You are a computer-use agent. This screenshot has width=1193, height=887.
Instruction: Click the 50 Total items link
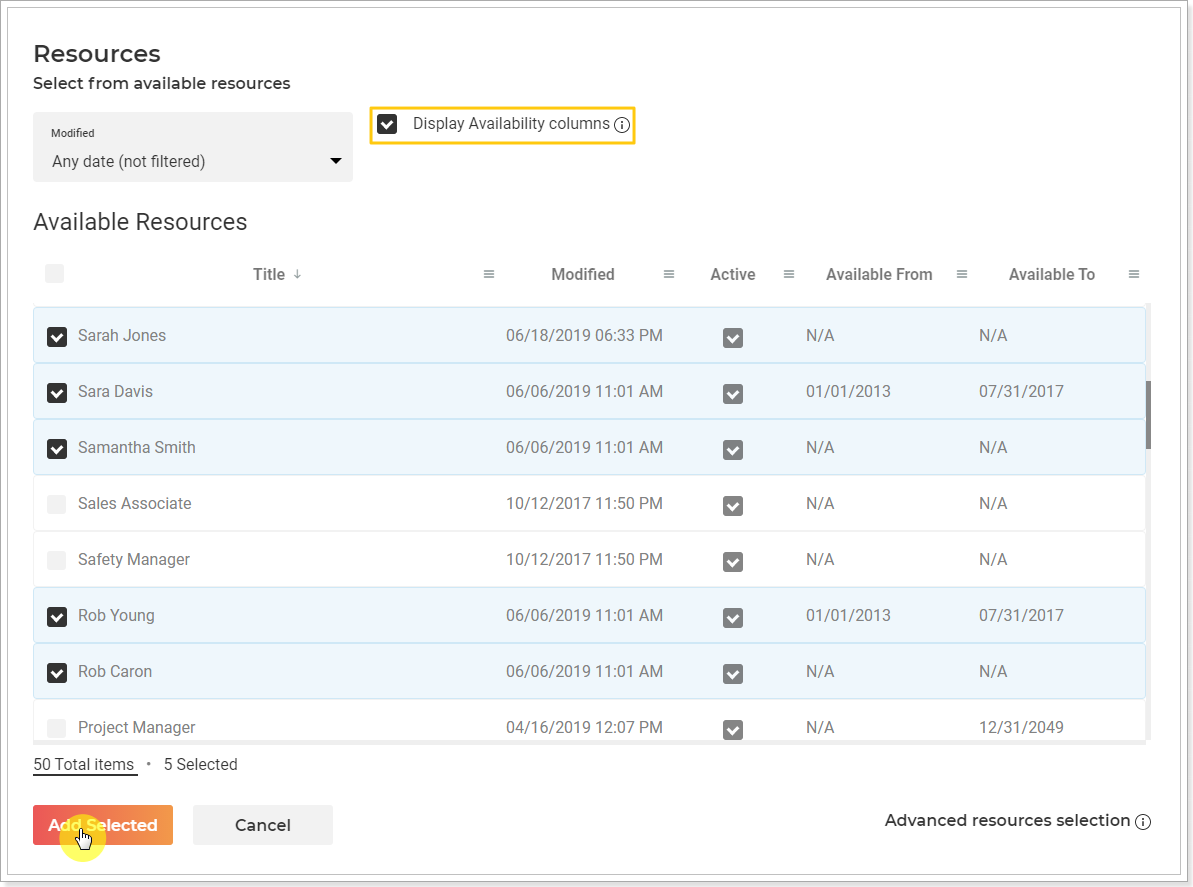click(84, 765)
